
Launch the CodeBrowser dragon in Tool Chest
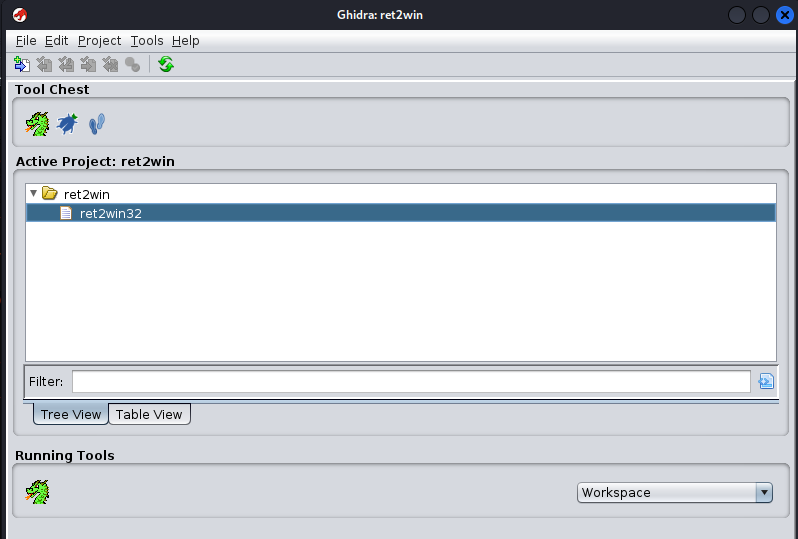(37, 124)
